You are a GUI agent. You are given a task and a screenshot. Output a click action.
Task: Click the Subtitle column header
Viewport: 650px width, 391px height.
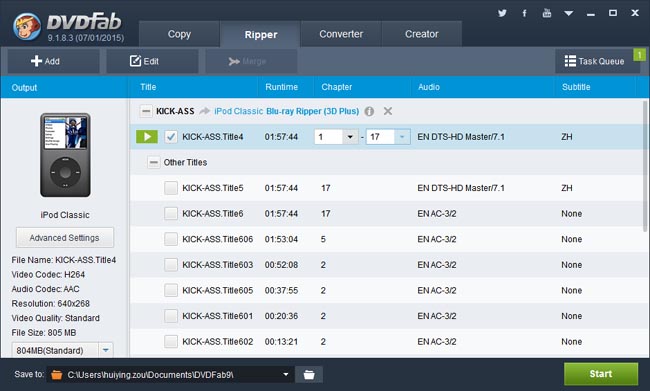[576, 87]
